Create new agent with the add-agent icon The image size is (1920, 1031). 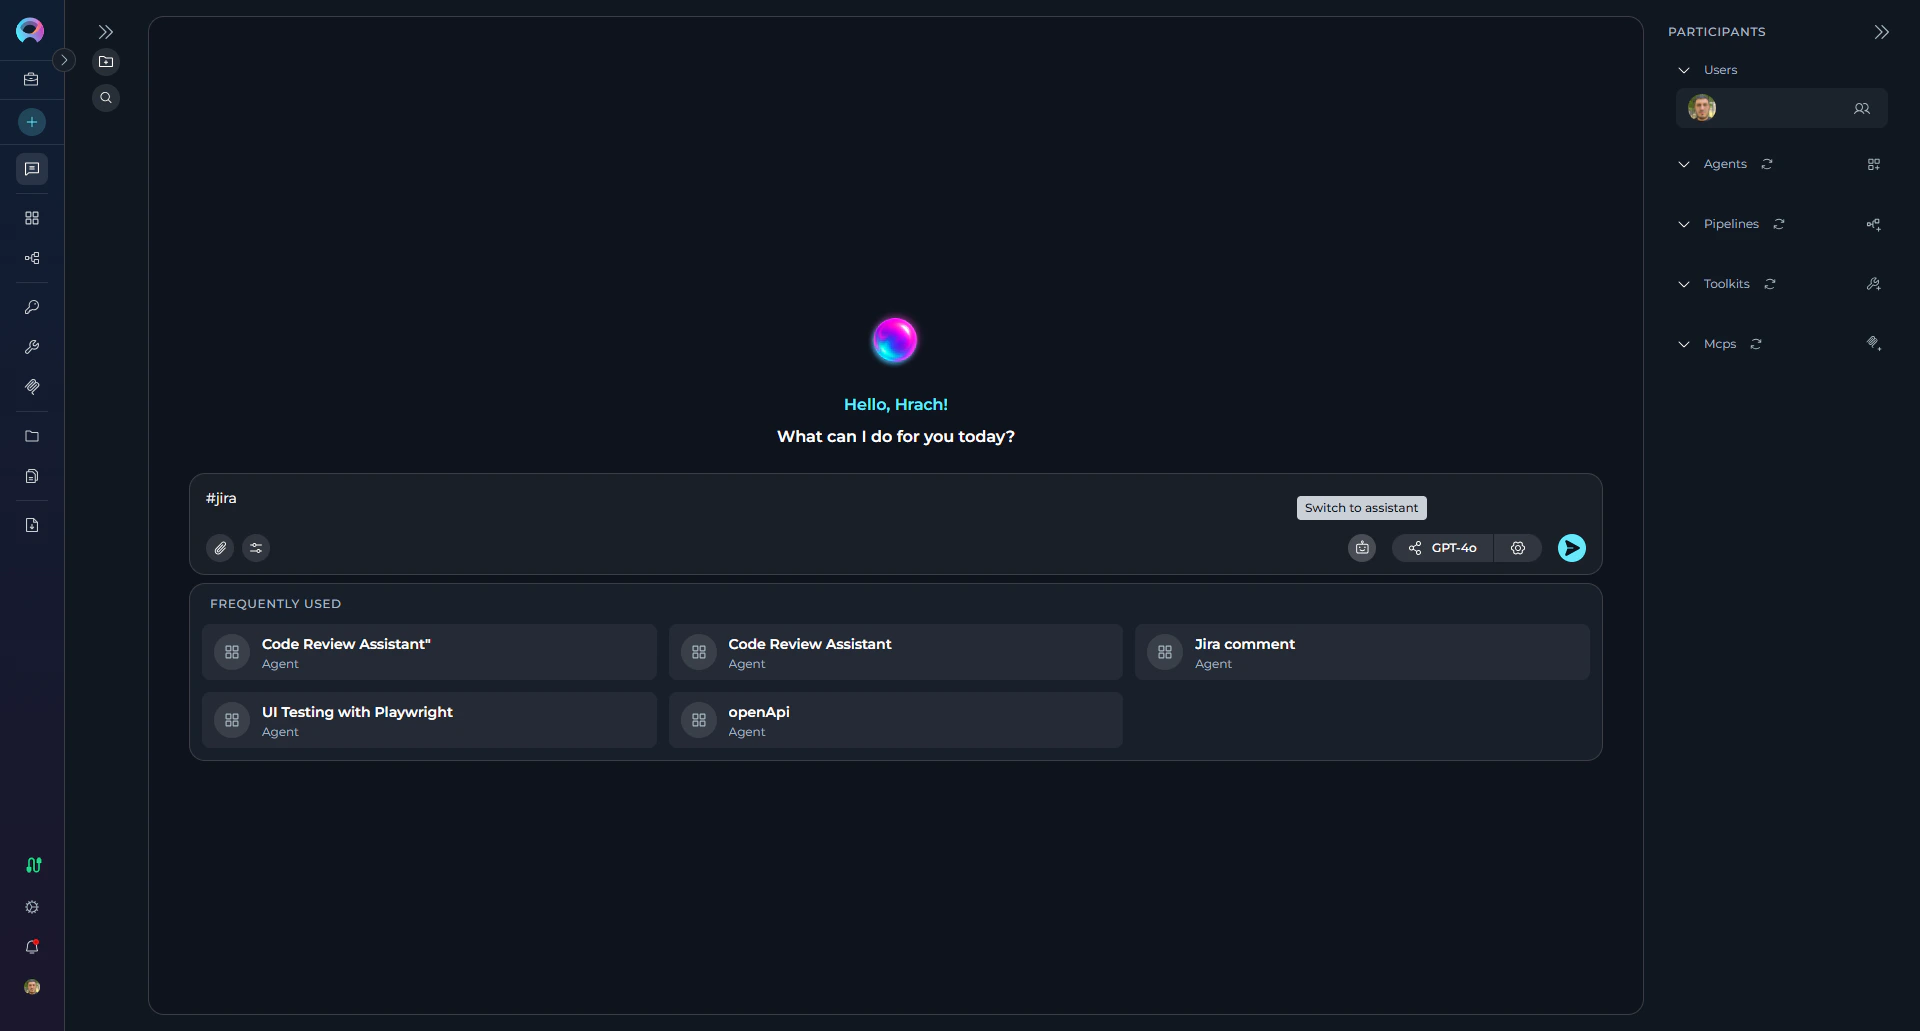pyautogui.click(x=1874, y=164)
